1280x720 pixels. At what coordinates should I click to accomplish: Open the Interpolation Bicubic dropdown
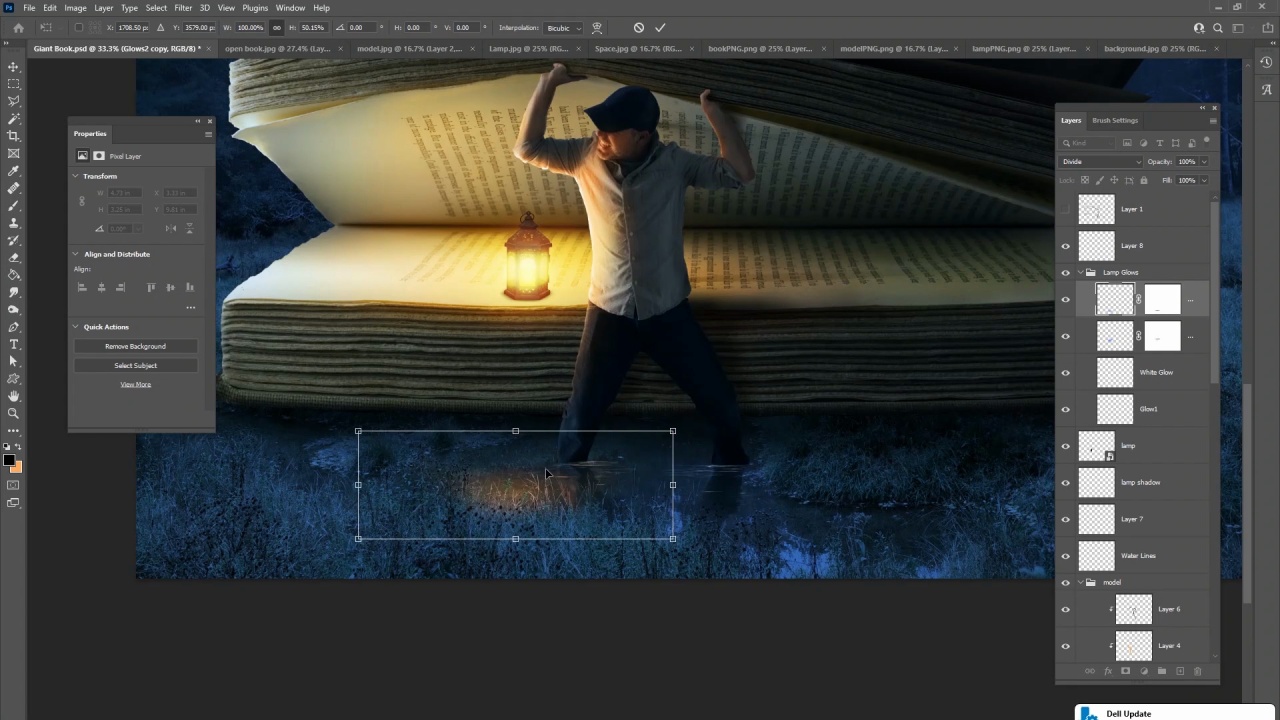click(564, 28)
